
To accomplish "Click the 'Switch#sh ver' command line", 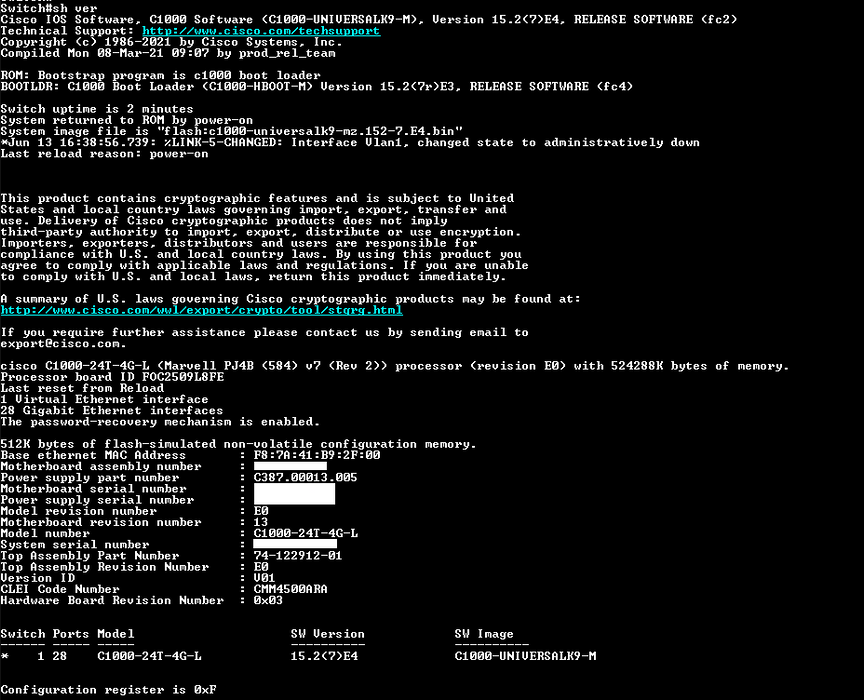I will pos(49,8).
